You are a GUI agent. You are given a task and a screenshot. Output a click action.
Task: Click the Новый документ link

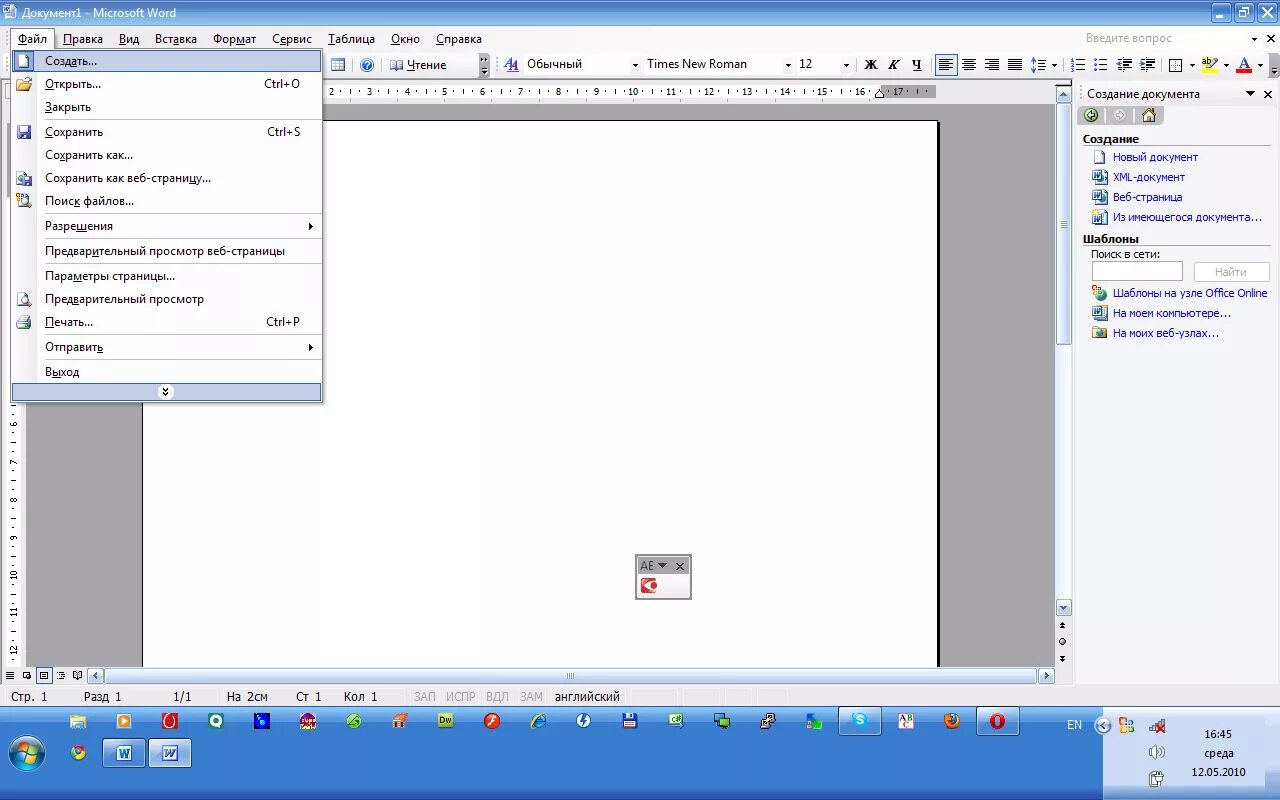click(x=1155, y=157)
